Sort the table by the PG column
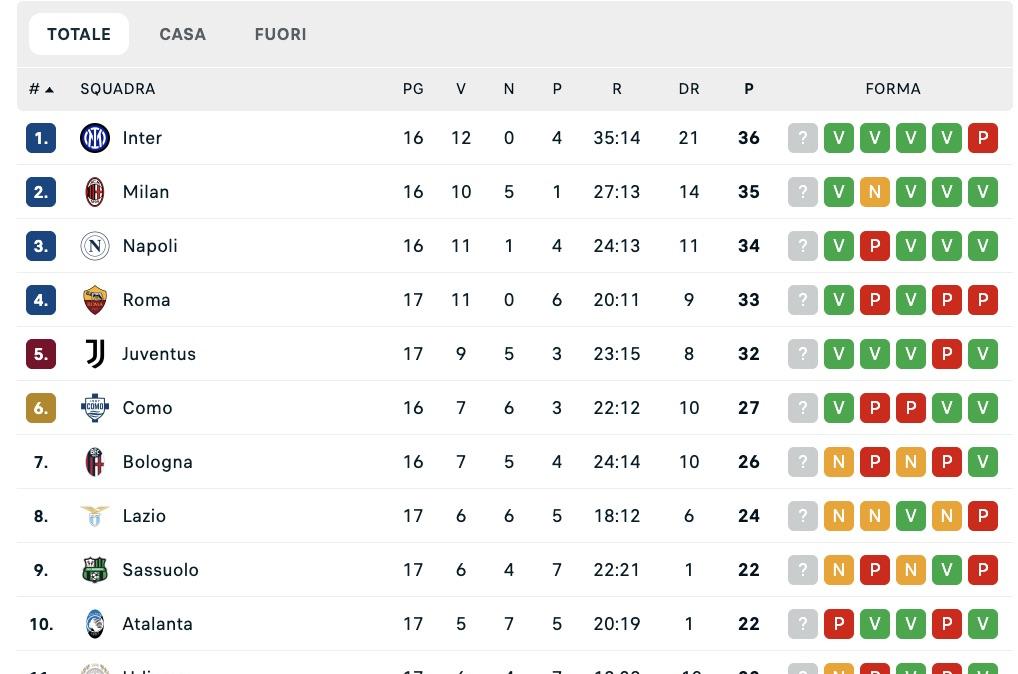1018x674 pixels. (x=413, y=89)
